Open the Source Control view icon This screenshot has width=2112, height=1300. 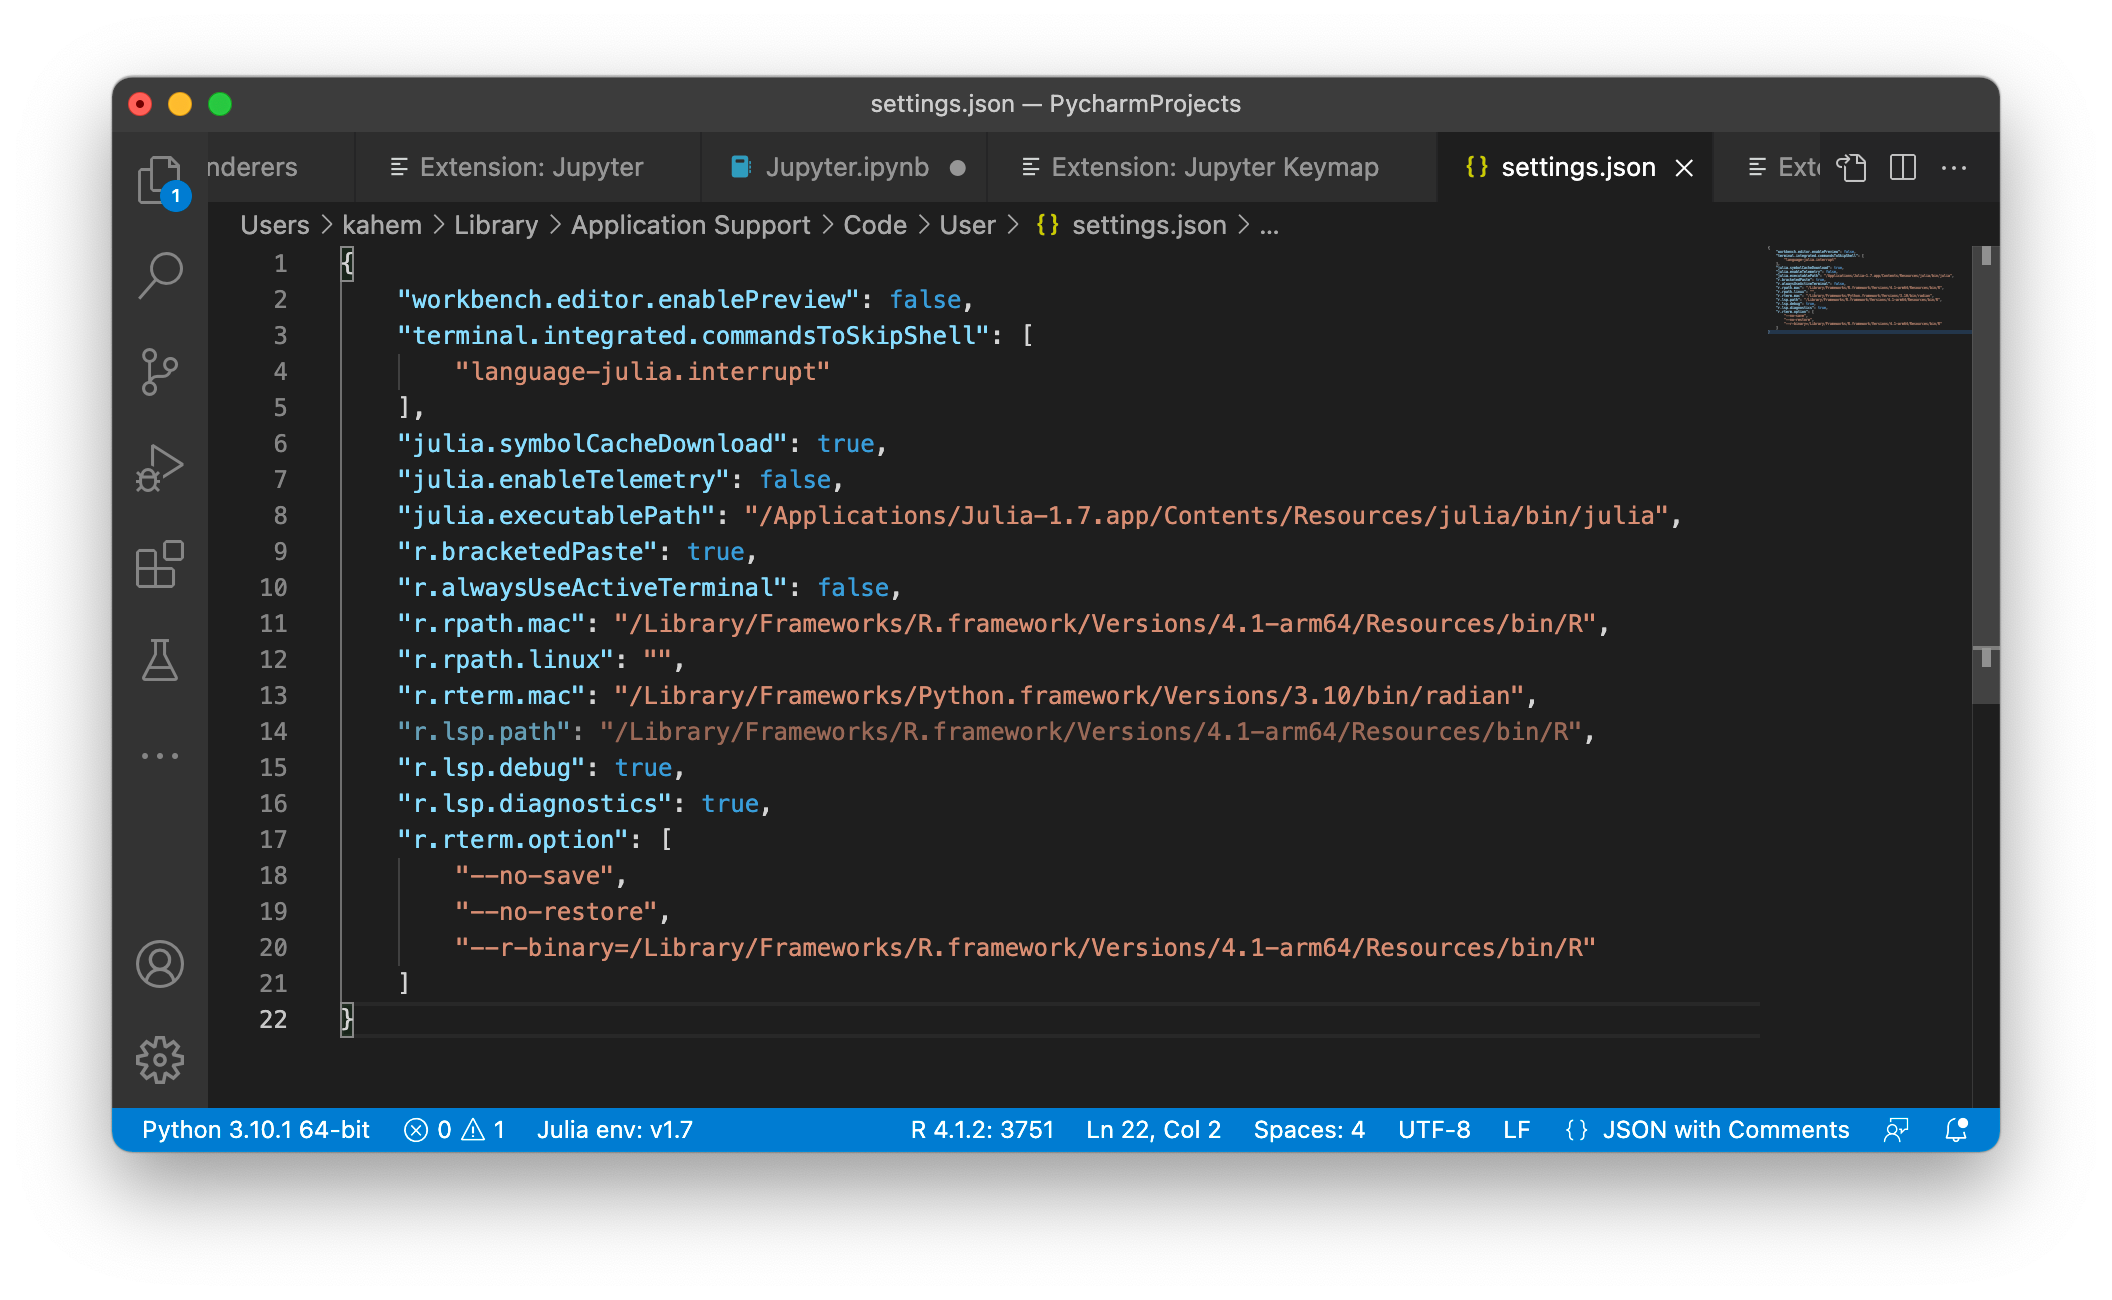click(x=159, y=371)
